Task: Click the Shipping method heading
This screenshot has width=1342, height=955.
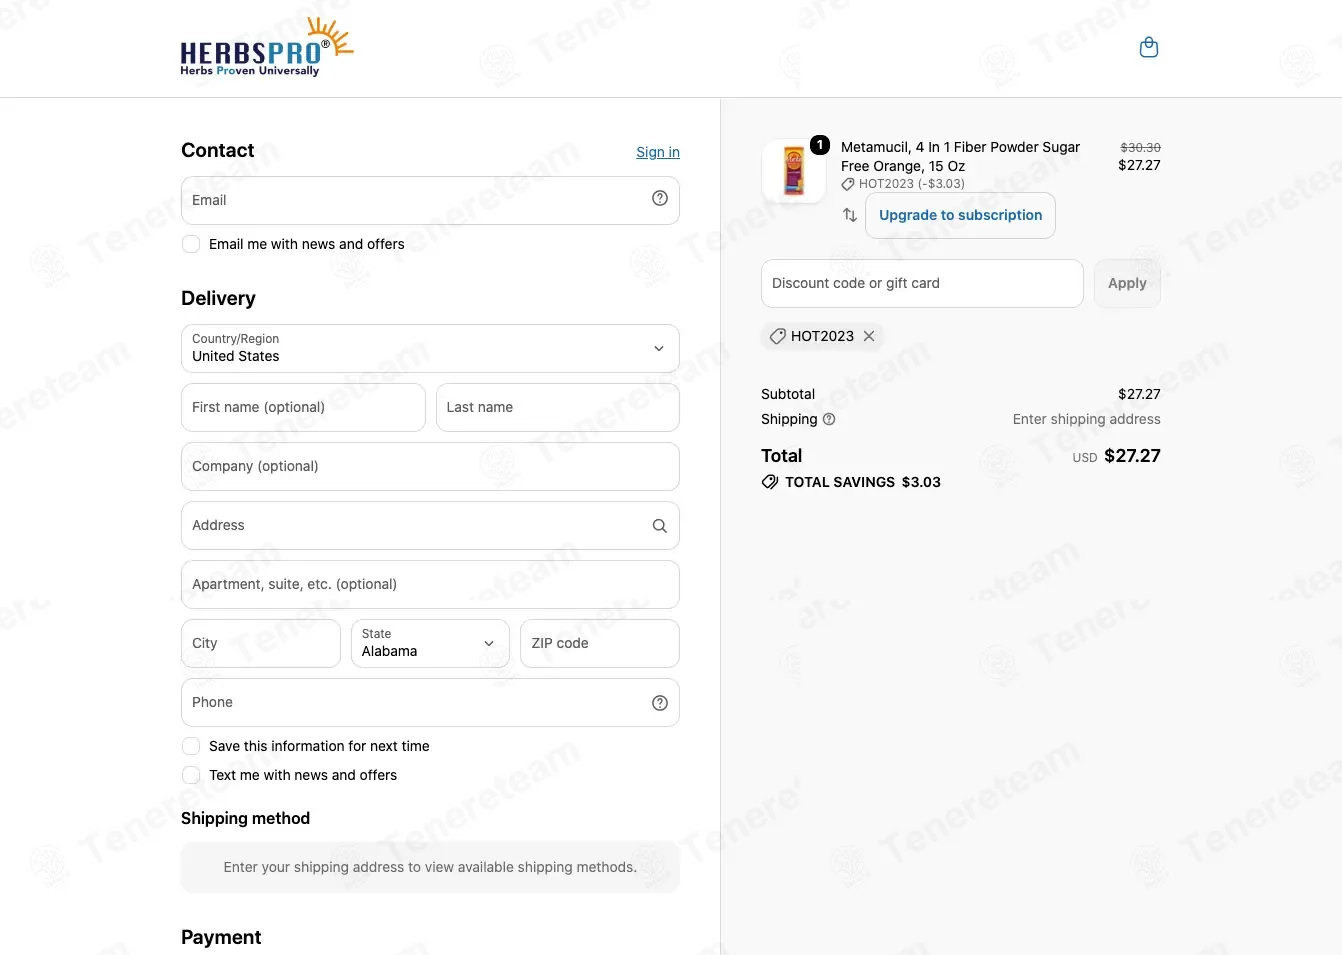Action: tap(246, 818)
